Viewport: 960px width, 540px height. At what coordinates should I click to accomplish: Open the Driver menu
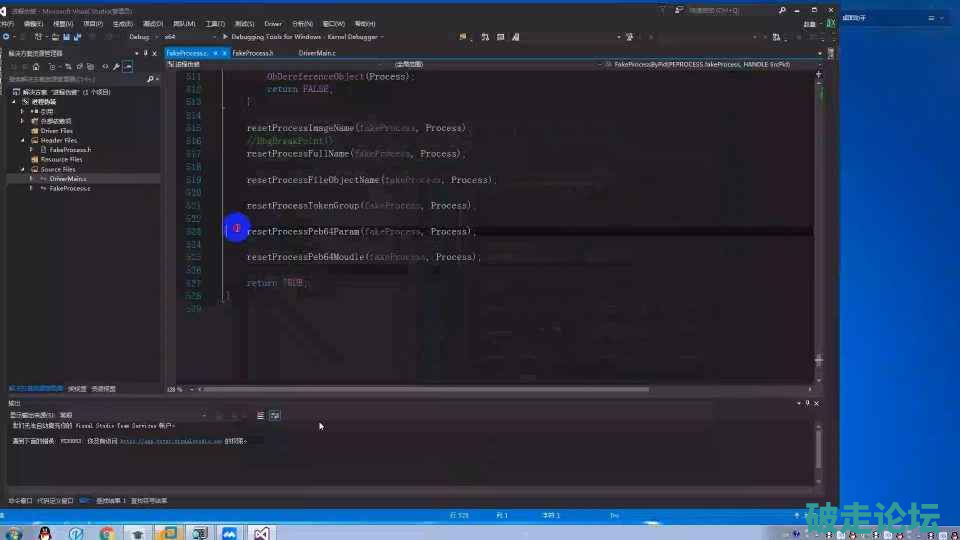point(273,23)
